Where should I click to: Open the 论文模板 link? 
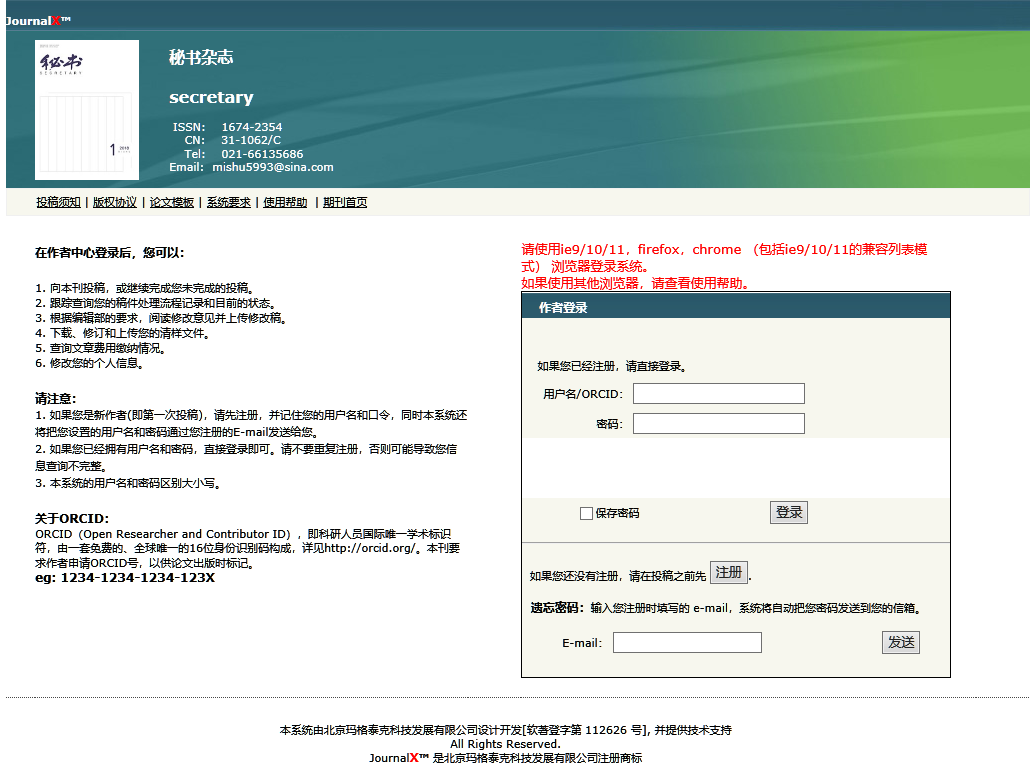pos(172,202)
